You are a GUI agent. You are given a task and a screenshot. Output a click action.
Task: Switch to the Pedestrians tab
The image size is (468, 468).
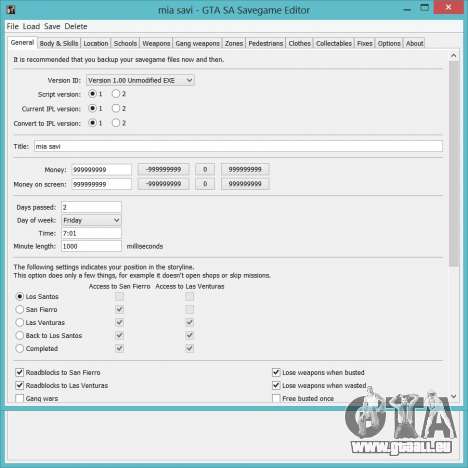pyautogui.click(x=266, y=43)
